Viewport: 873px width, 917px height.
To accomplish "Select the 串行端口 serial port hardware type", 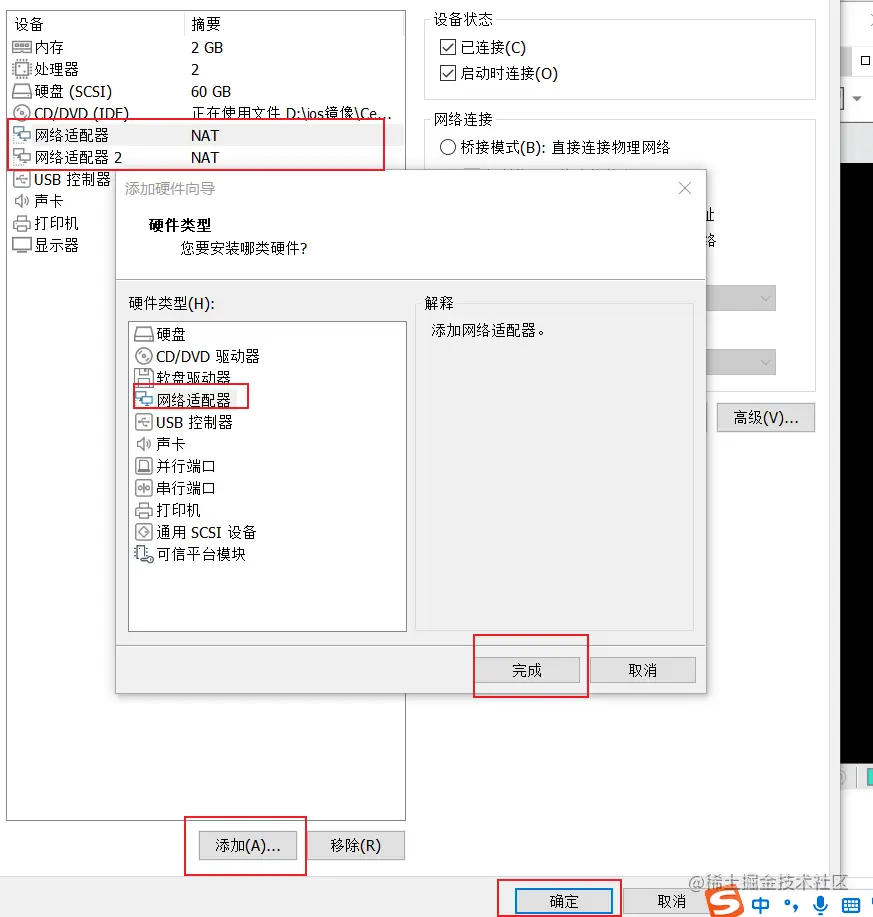I will (x=183, y=488).
